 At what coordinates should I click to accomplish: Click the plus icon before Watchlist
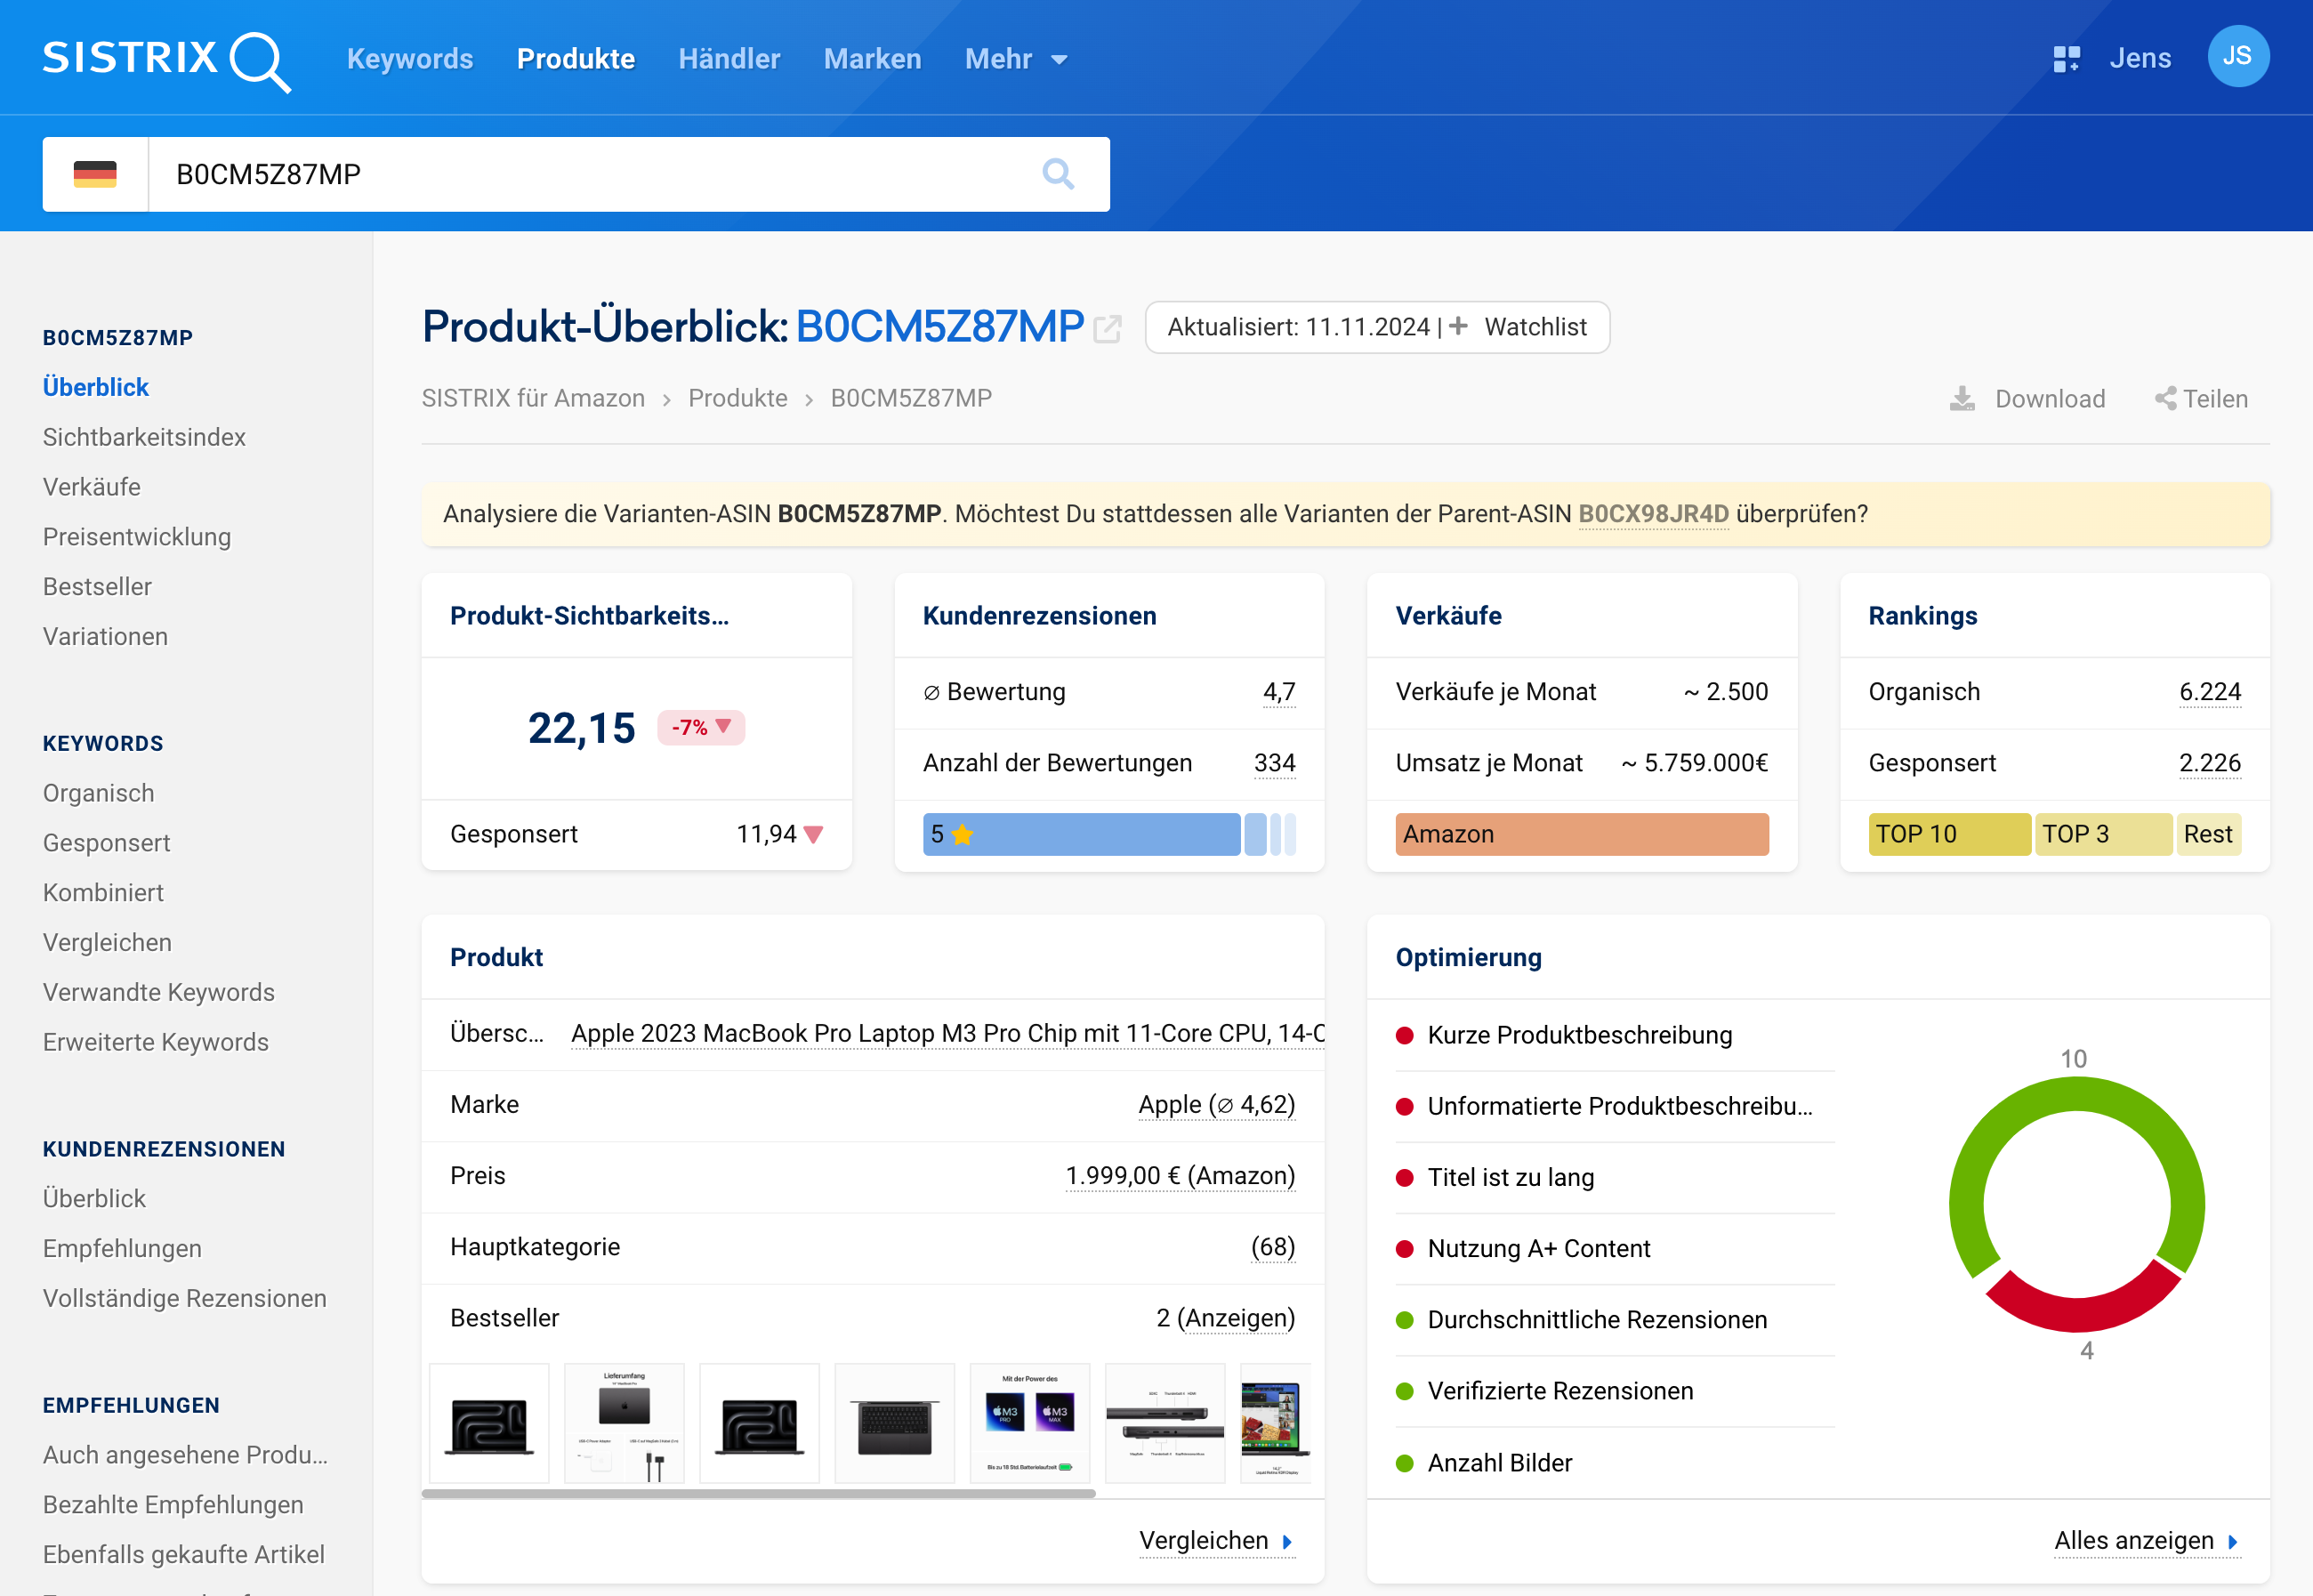click(1459, 326)
